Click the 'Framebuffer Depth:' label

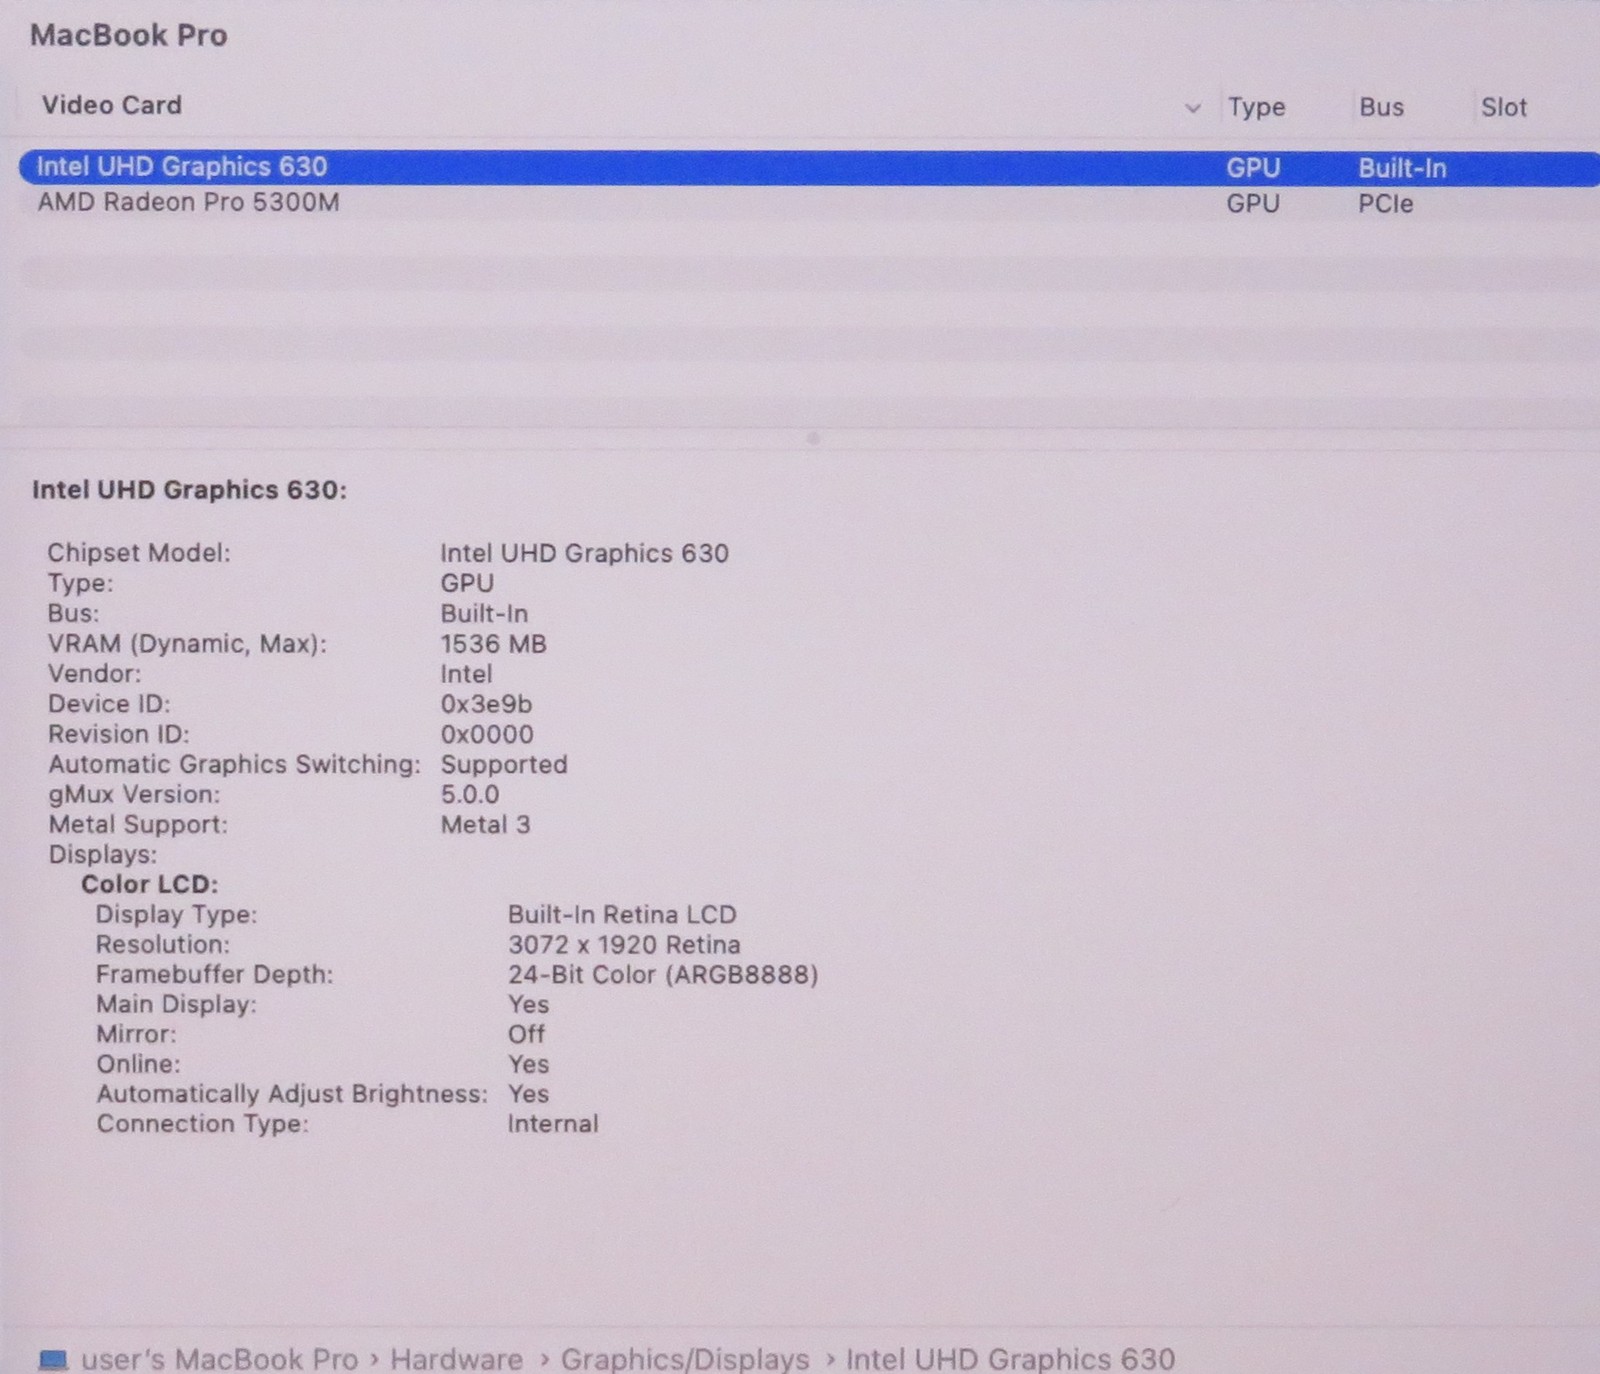(x=214, y=974)
